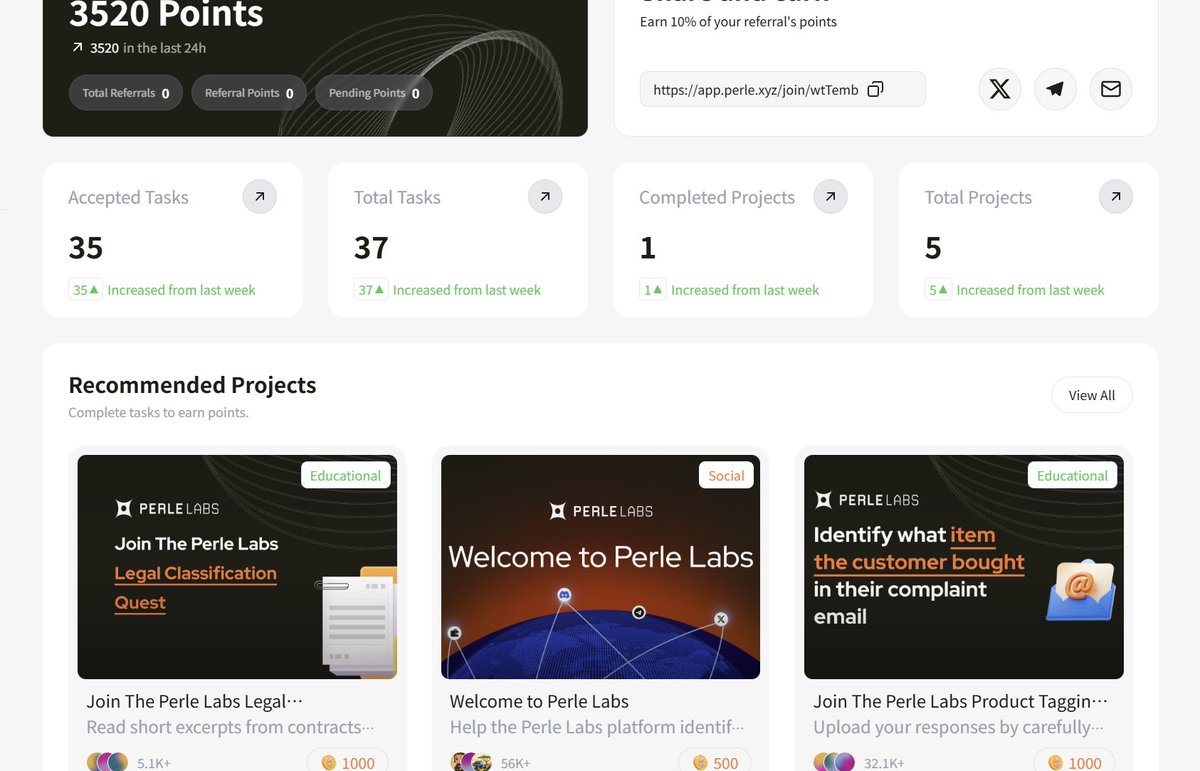Click participant avatars next to 5.1K+
Screen dimensions: 1200x771
[107, 762]
